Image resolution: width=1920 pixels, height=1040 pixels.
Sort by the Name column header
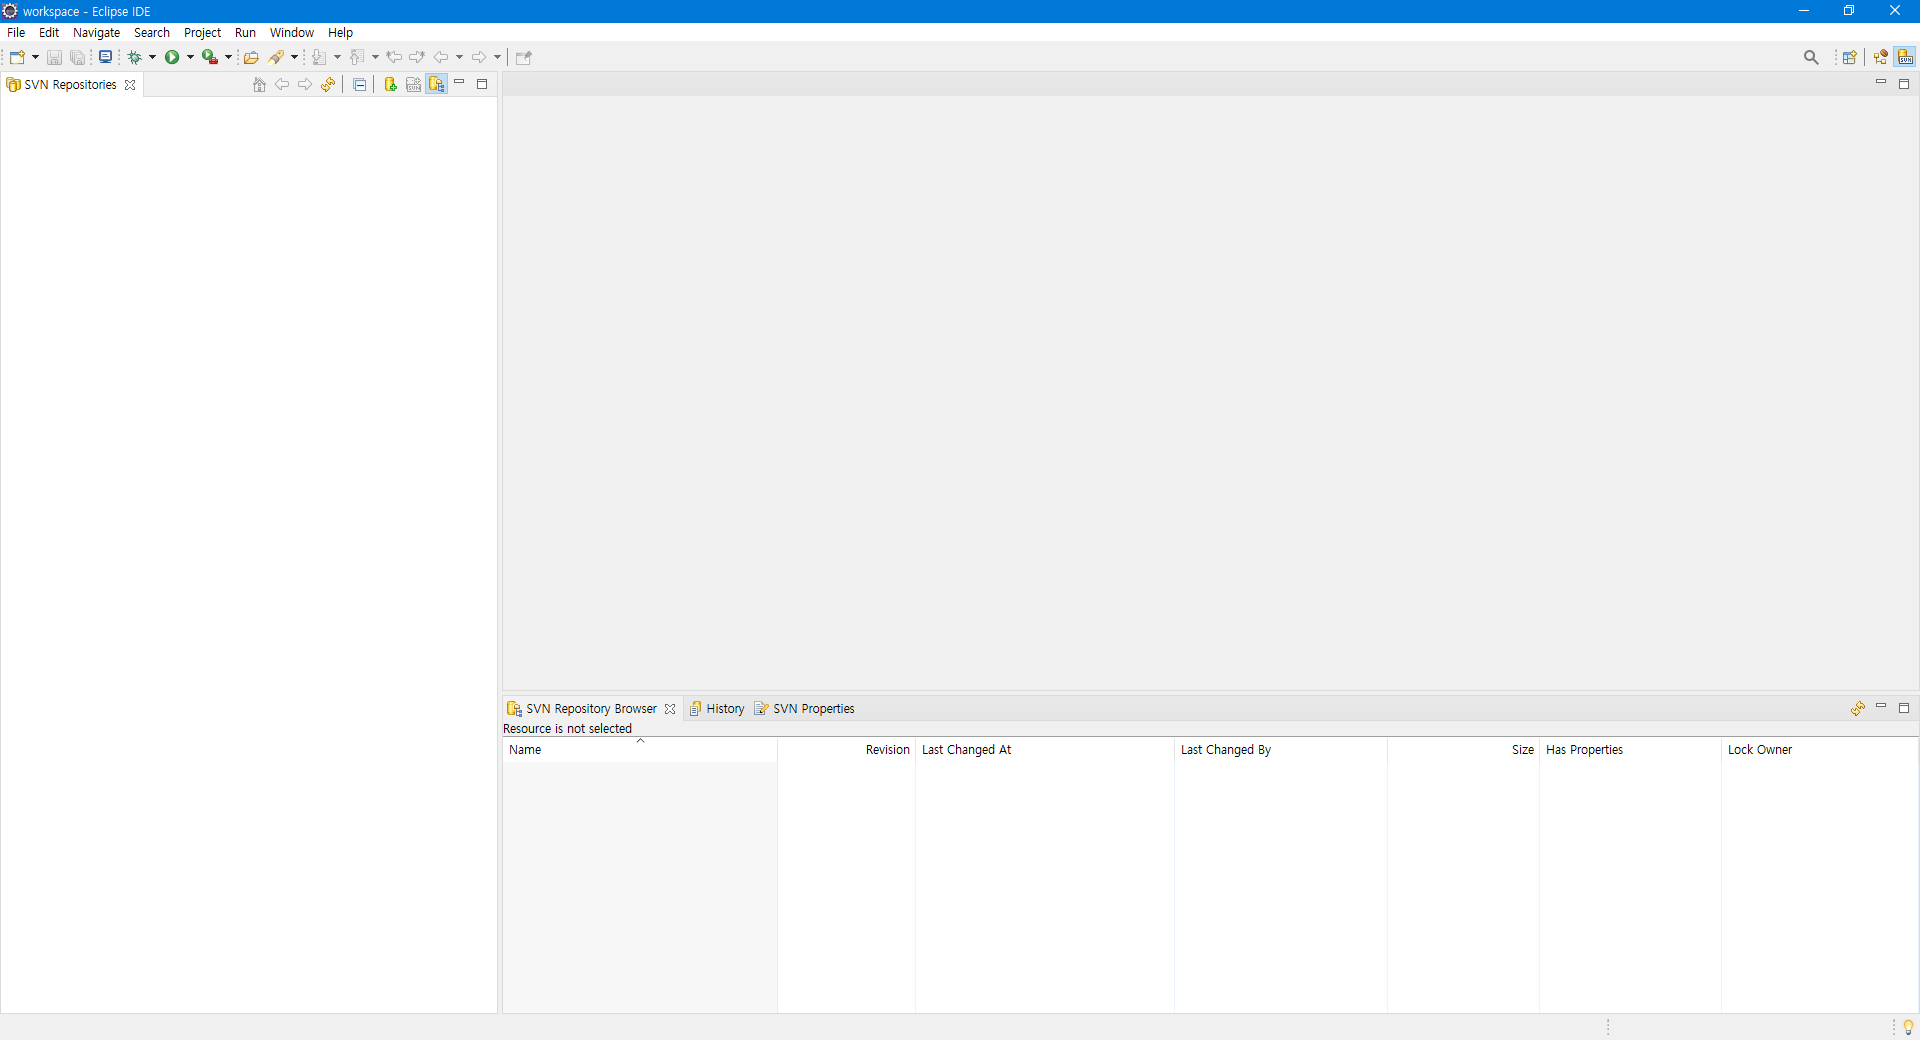point(640,750)
